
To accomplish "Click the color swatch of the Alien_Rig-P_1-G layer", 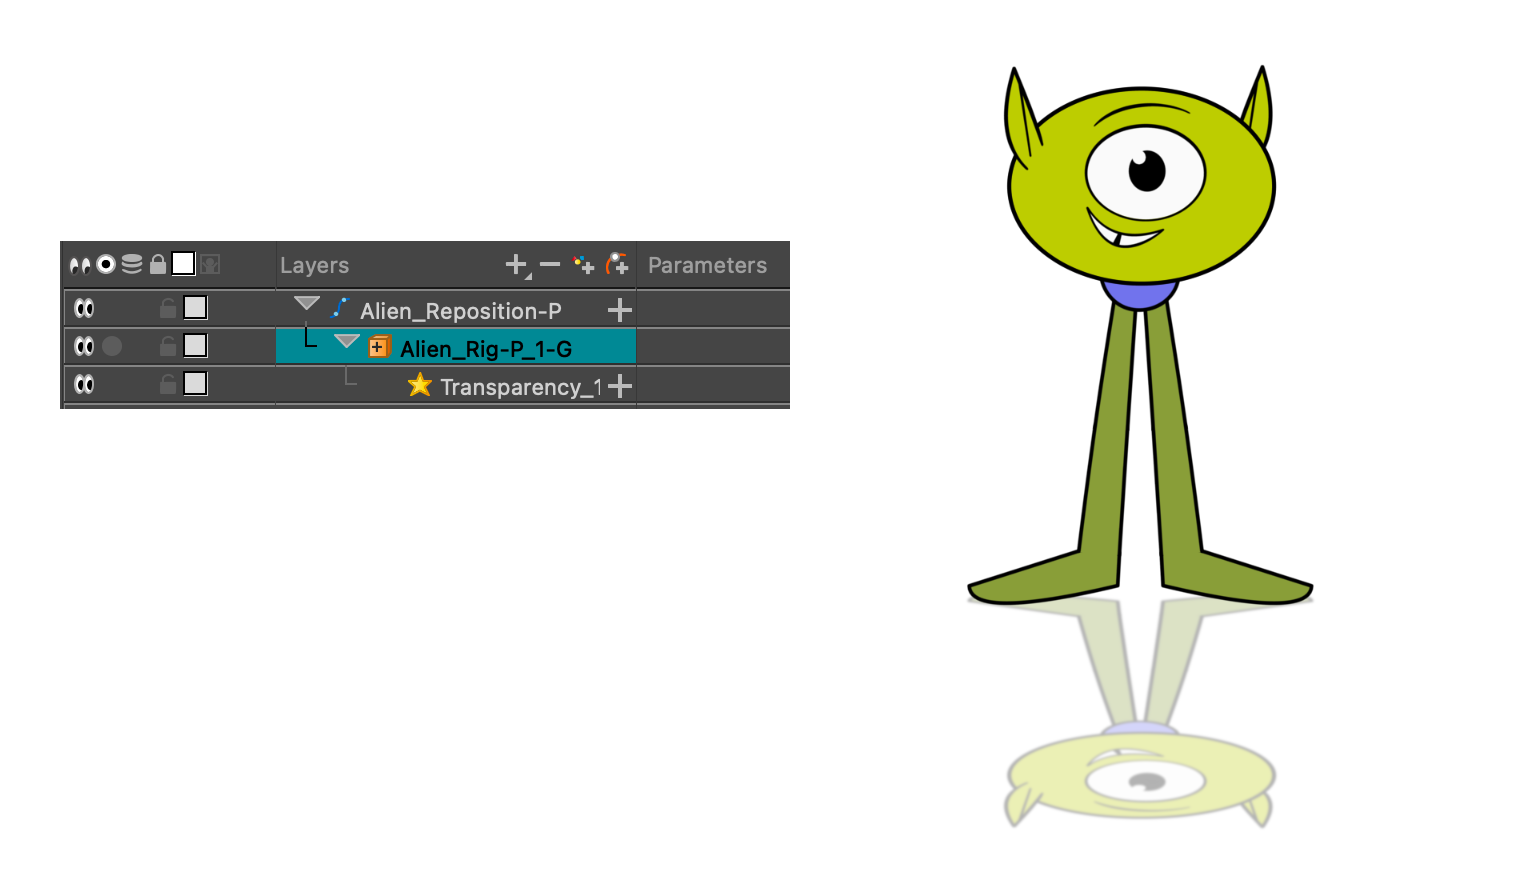I will [x=196, y=346].
